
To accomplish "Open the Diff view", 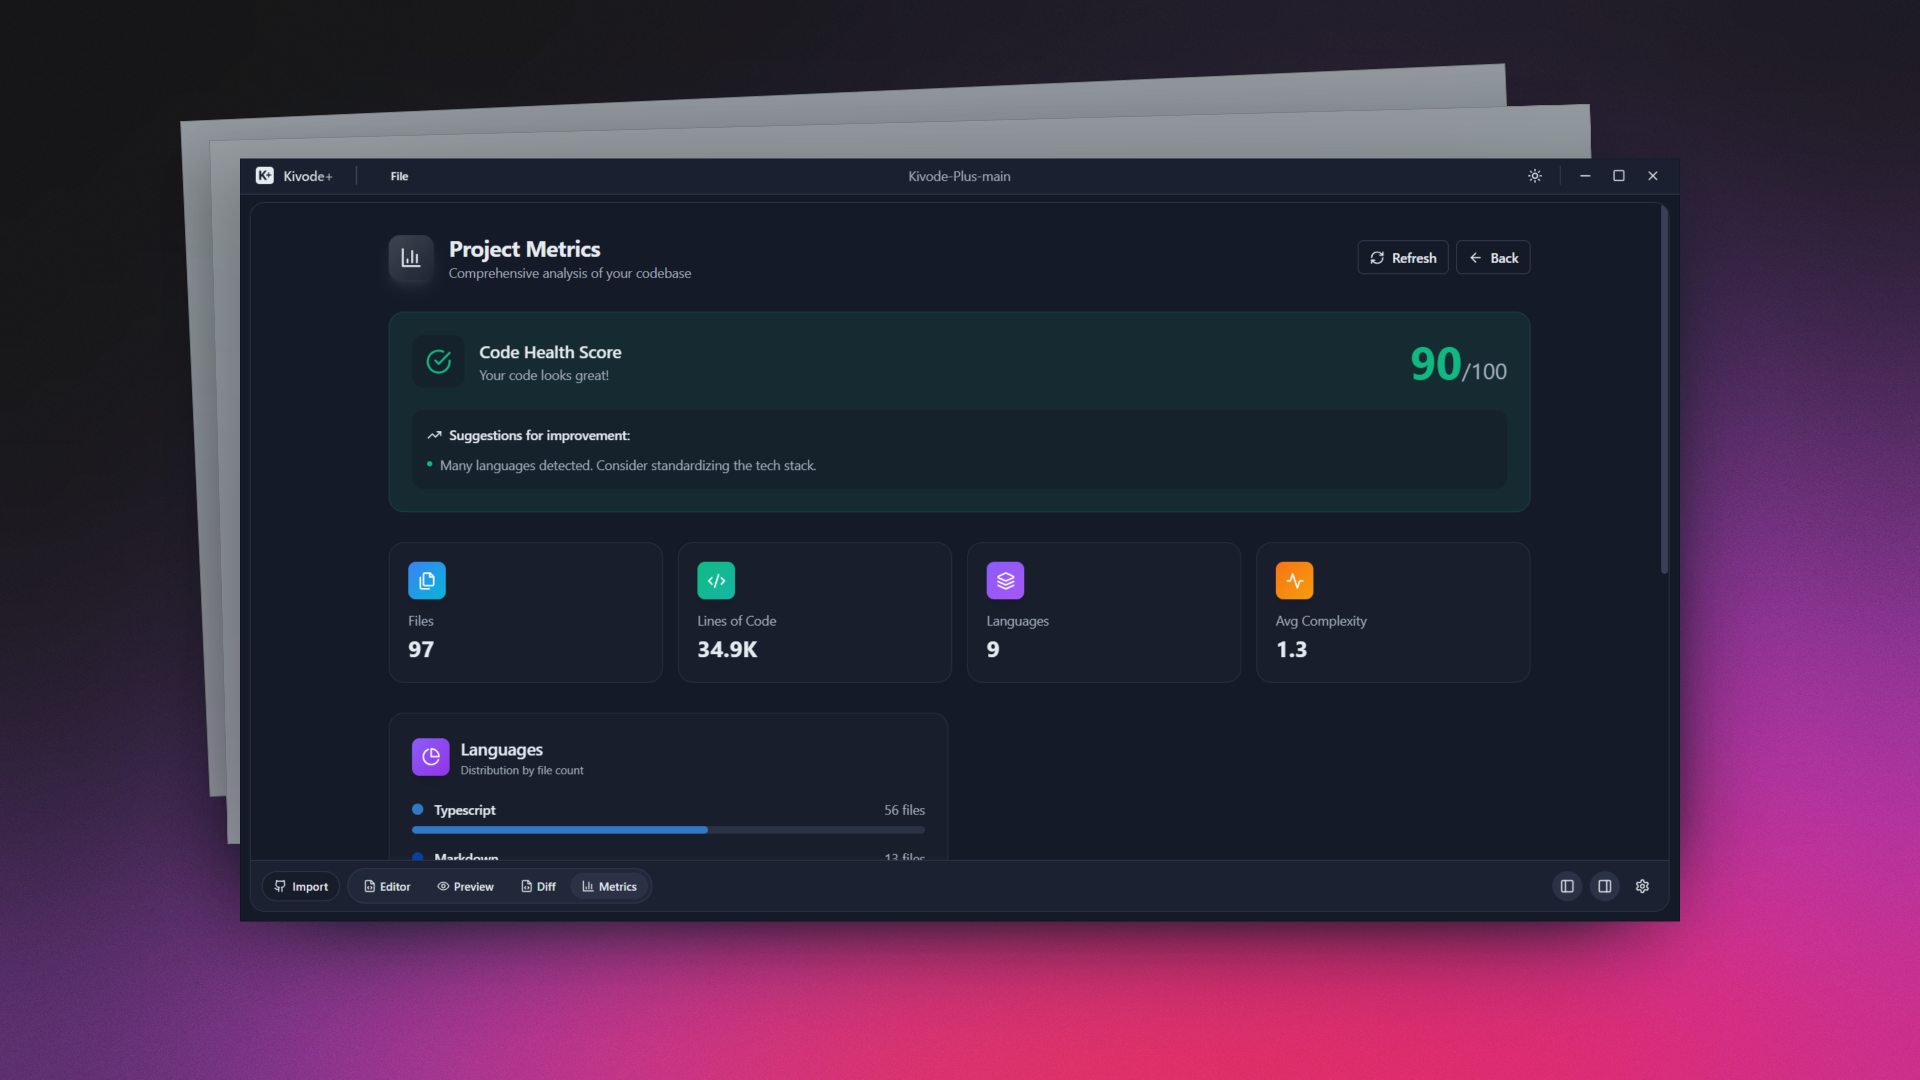I will pyautogui.click(x=538, y=886).
